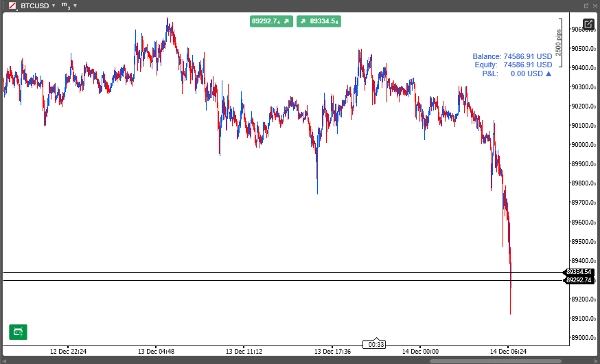Image resolution: width=600 pixels, height=364 pixels.
Task: Click the green 89334.5 buy price button
Action: coord(319,21)
